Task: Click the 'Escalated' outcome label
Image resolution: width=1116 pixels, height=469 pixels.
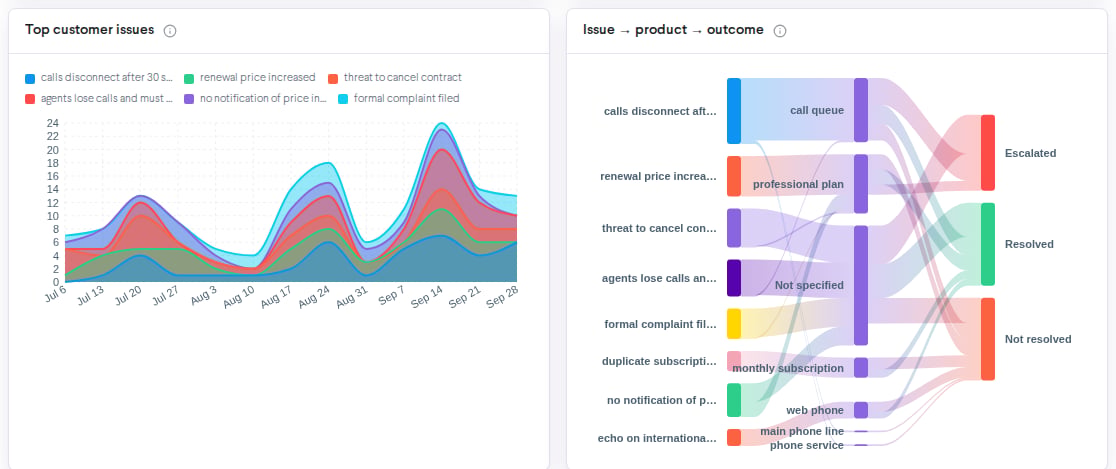Action: coord(1030,153)
